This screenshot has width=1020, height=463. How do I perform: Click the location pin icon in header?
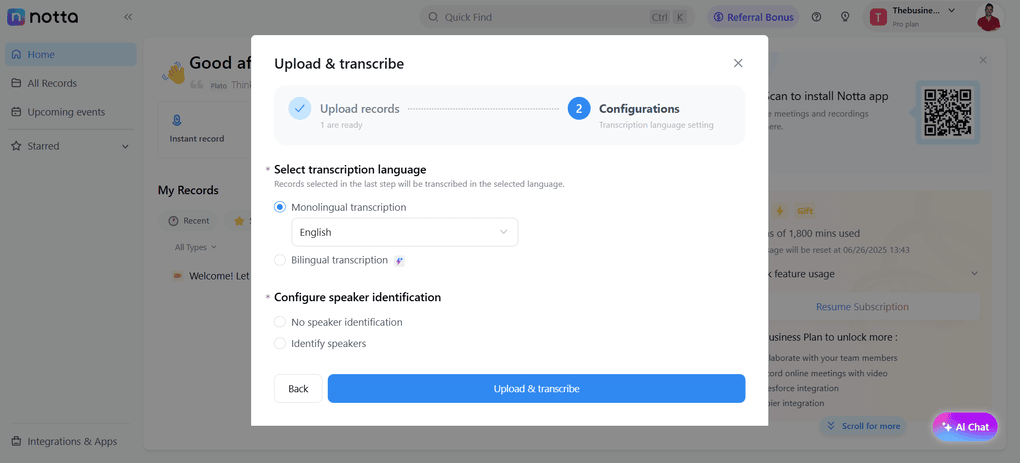(845, 17)
